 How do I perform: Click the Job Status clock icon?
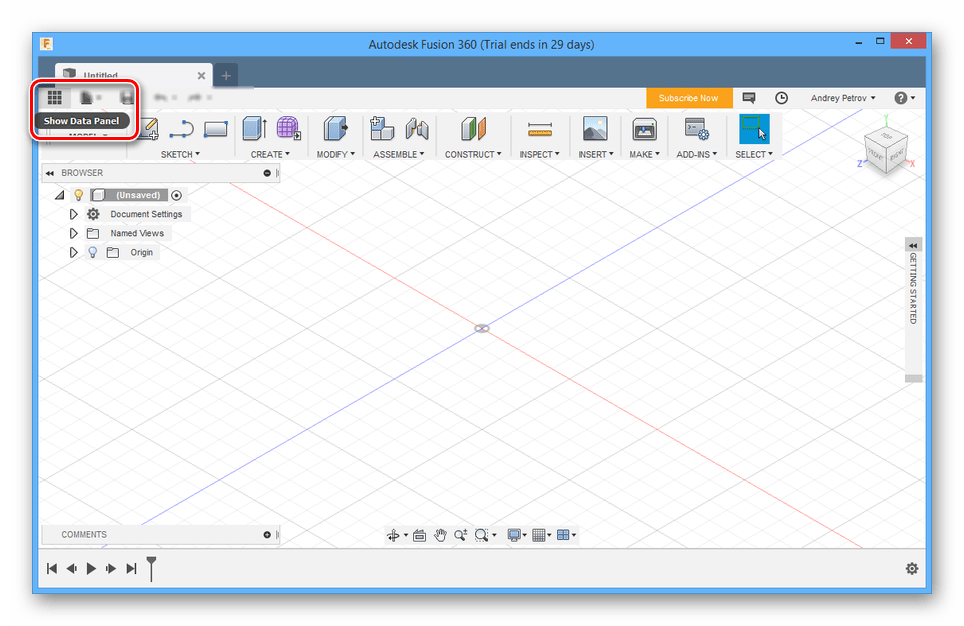click(782, 98)
